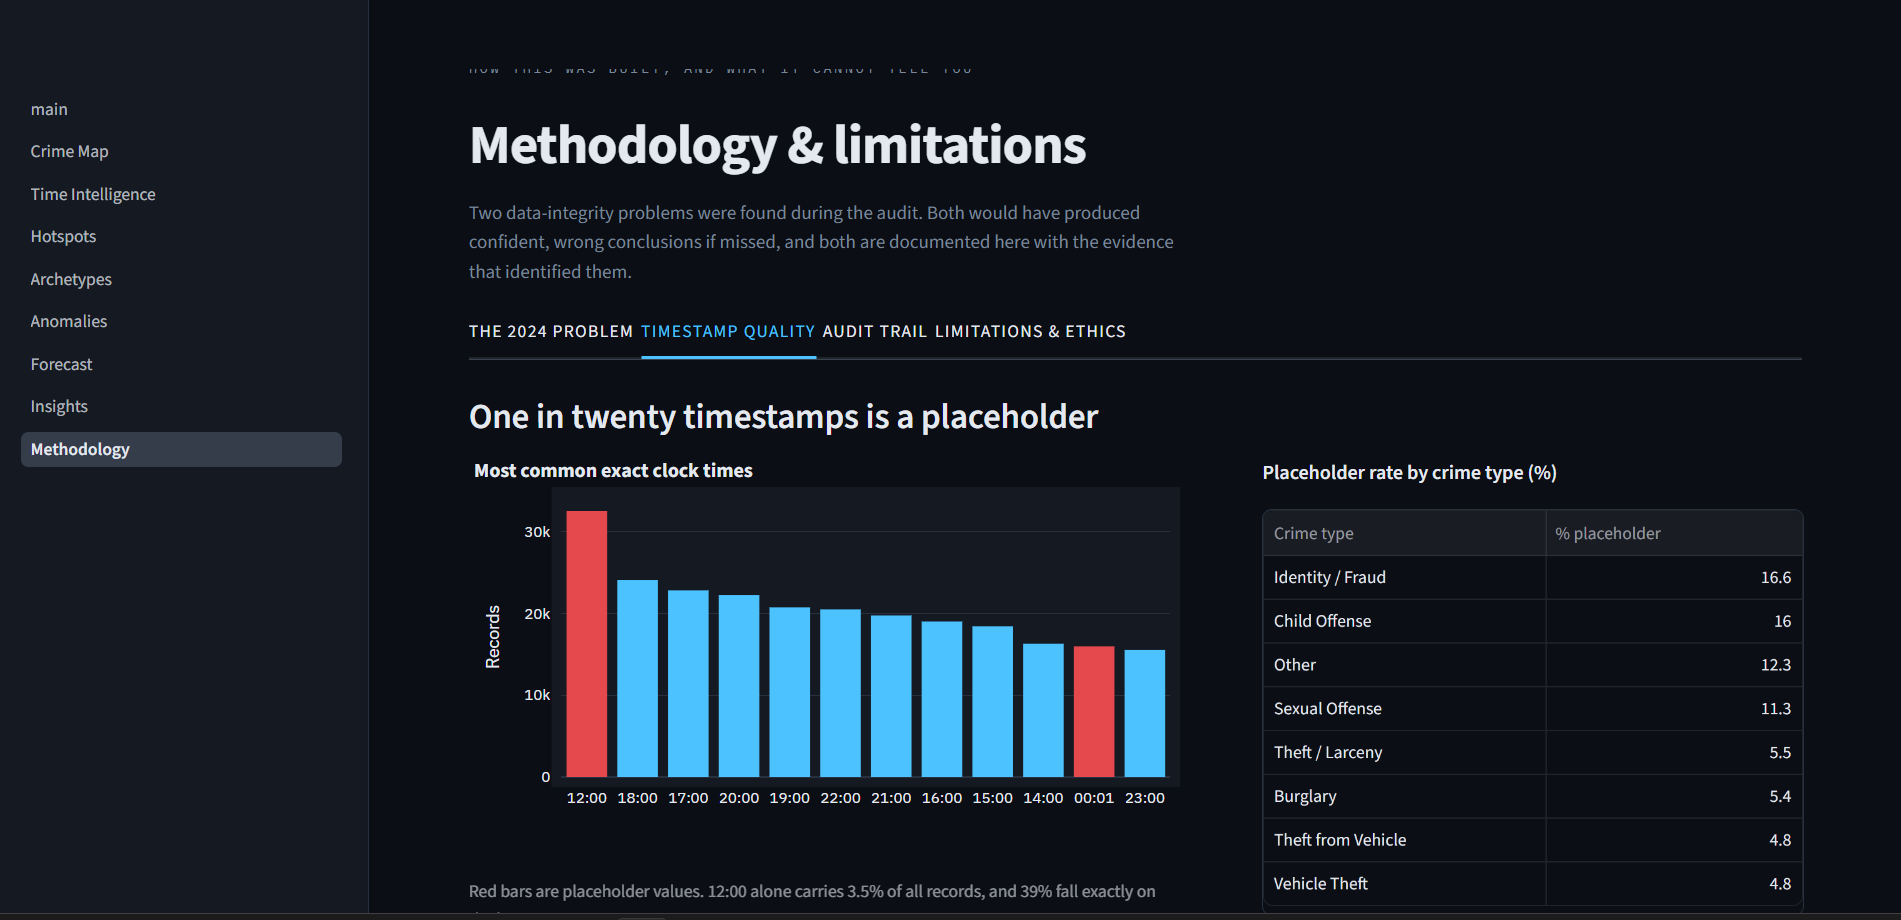Navigate to Hotspots page
Image resolution: width=1901 pixels, height=920 pixels.
63,236
